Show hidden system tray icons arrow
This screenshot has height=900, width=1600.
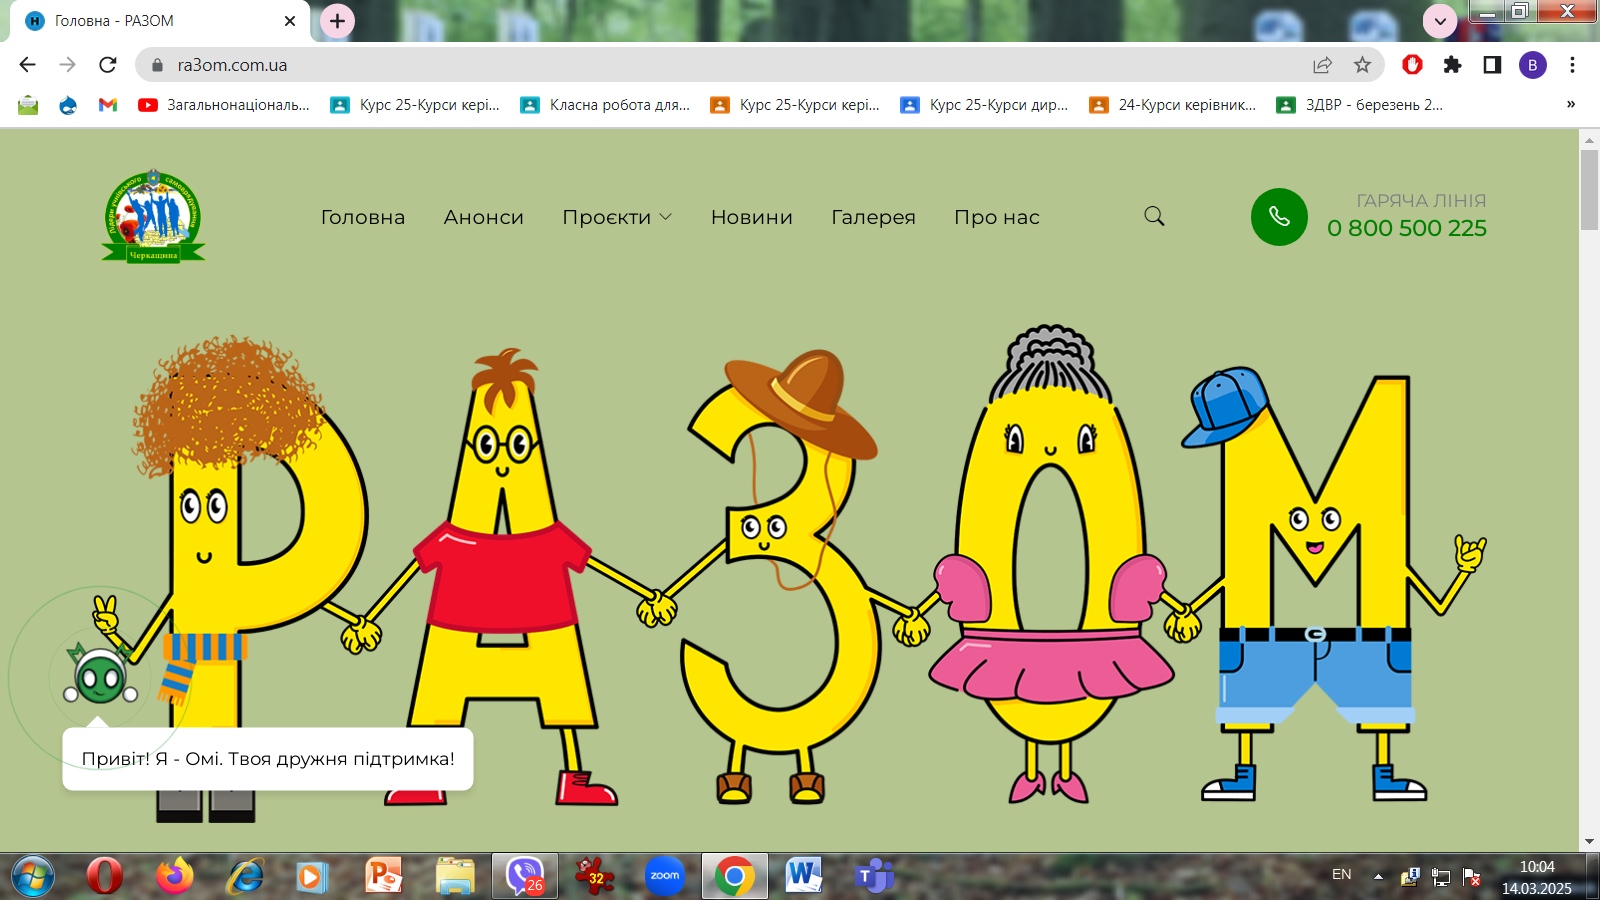[1378, 876]
